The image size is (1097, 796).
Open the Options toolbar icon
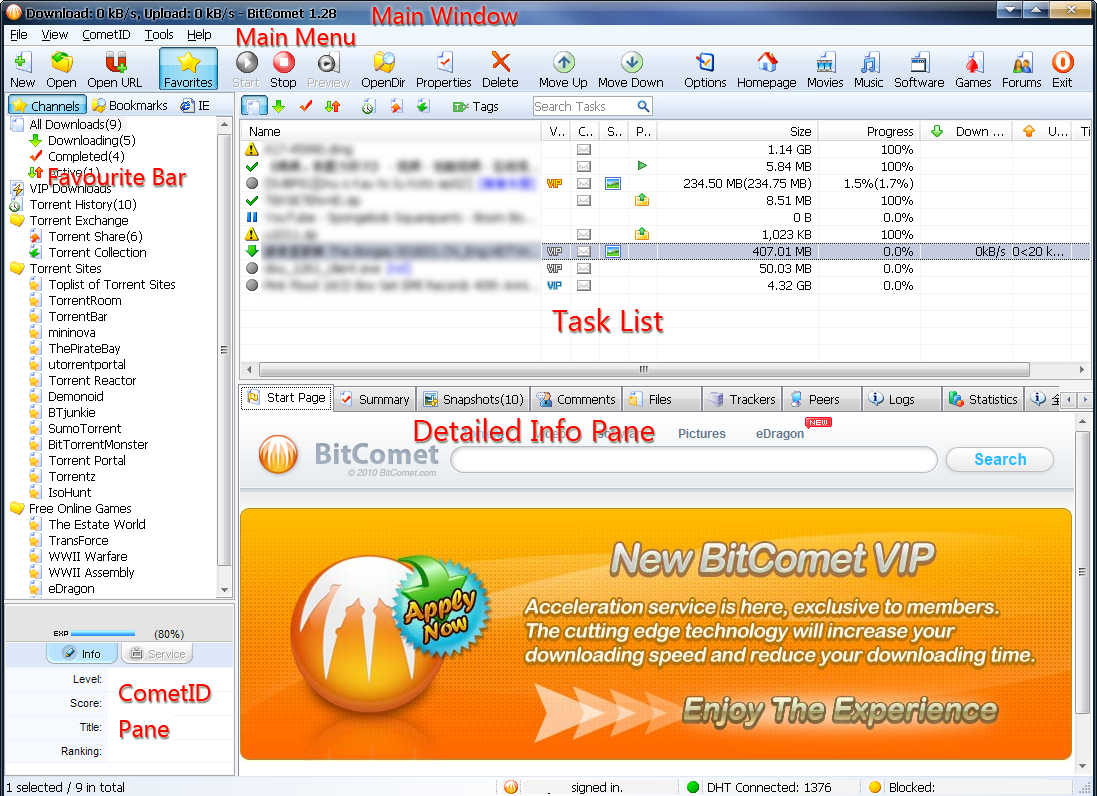click(705, 69)
